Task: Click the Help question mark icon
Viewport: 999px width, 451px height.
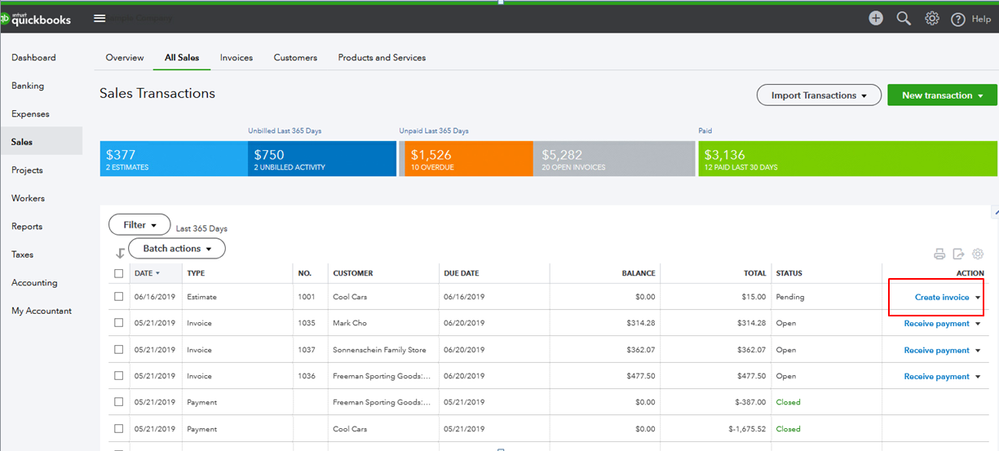Action: point(958,19)
